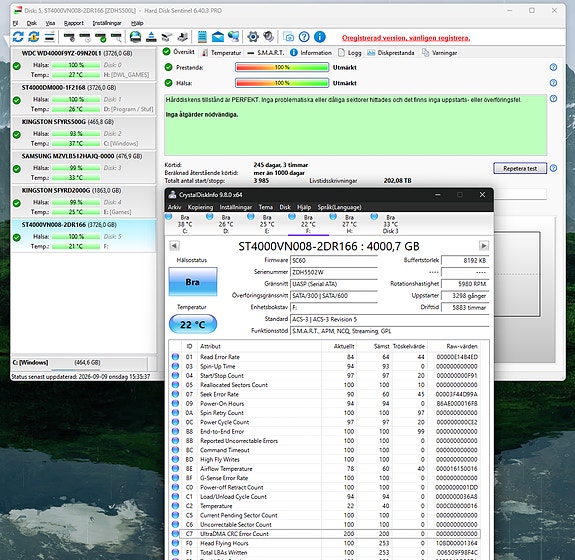Click the speaker sound icon in toolbar
Image resolution: width=575 pixels, height=560 pixels.
[269, 37]
